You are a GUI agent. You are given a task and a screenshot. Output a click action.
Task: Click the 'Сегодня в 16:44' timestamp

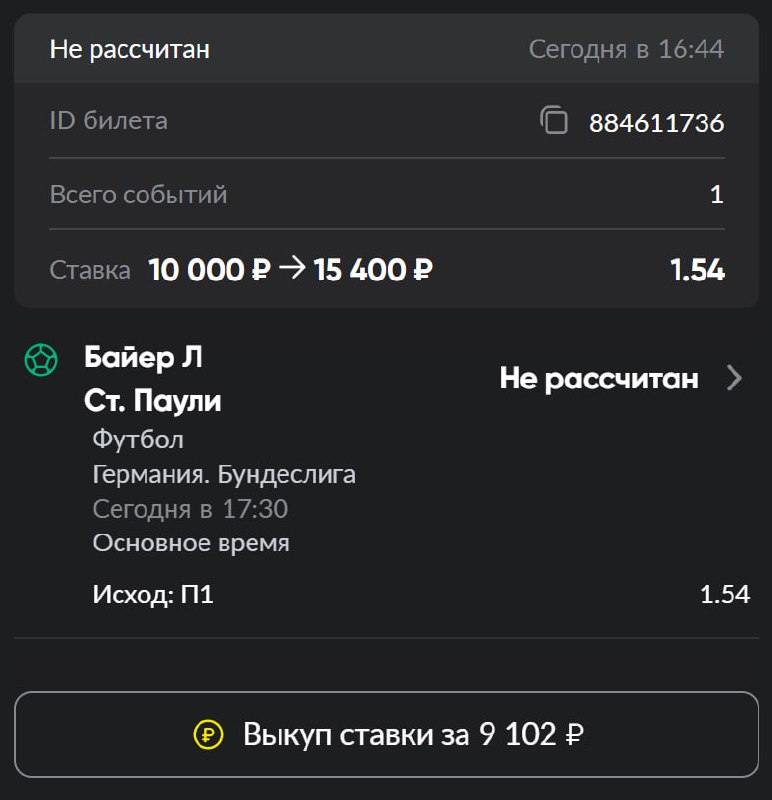[626, 49]
